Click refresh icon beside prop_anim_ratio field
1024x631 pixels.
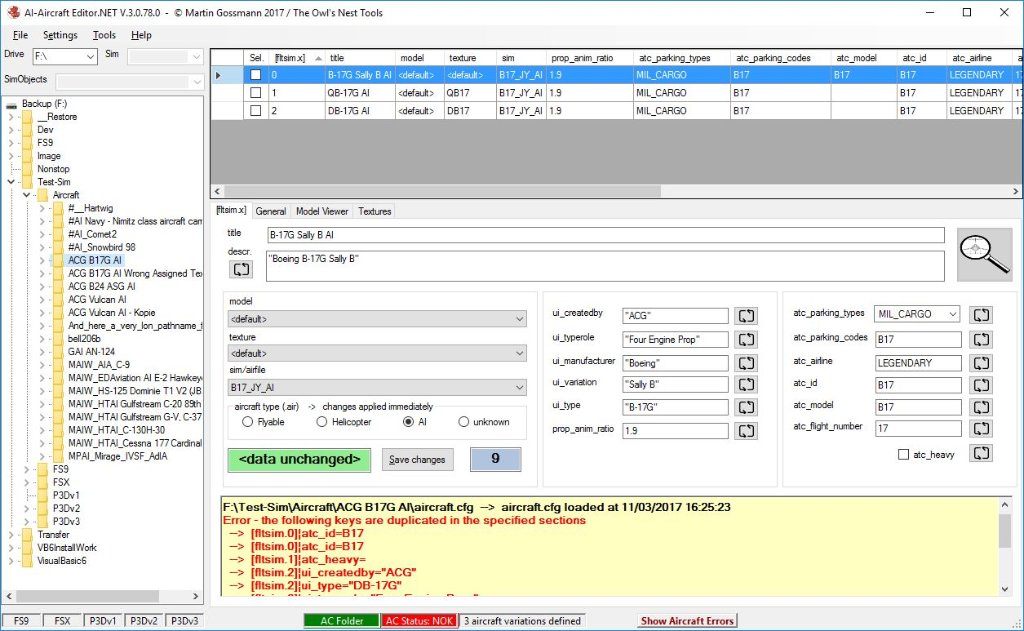[x=746, y=431]
